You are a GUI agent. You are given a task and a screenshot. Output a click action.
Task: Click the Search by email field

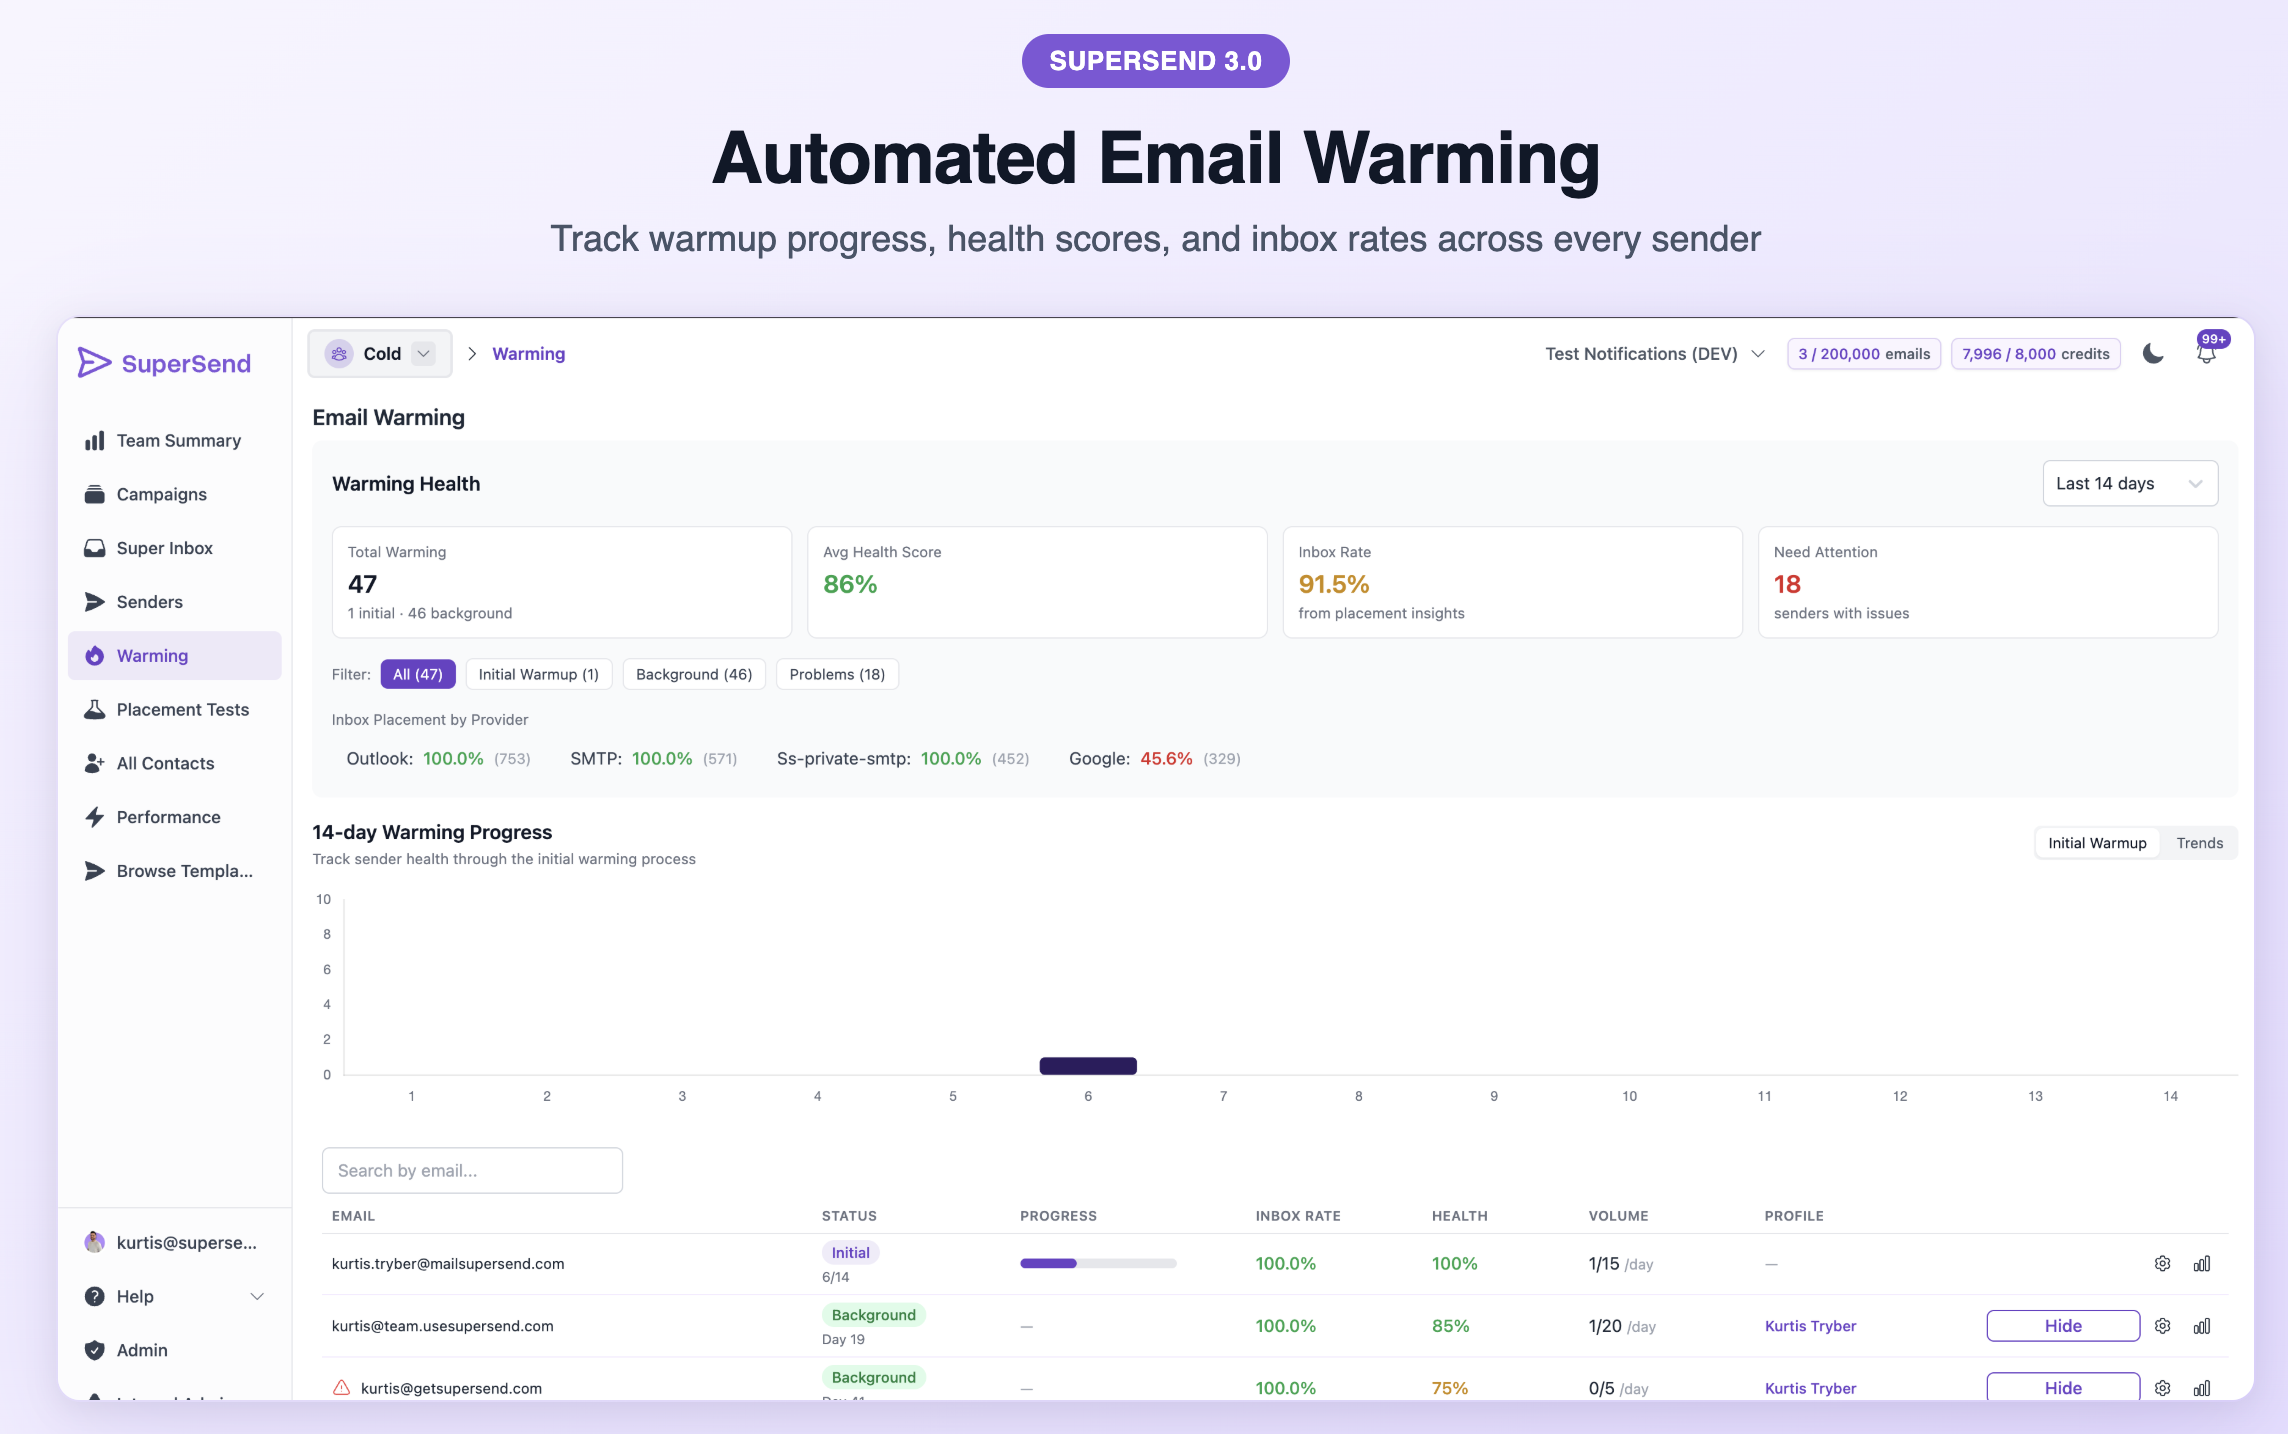click(x=472, y=1170)
